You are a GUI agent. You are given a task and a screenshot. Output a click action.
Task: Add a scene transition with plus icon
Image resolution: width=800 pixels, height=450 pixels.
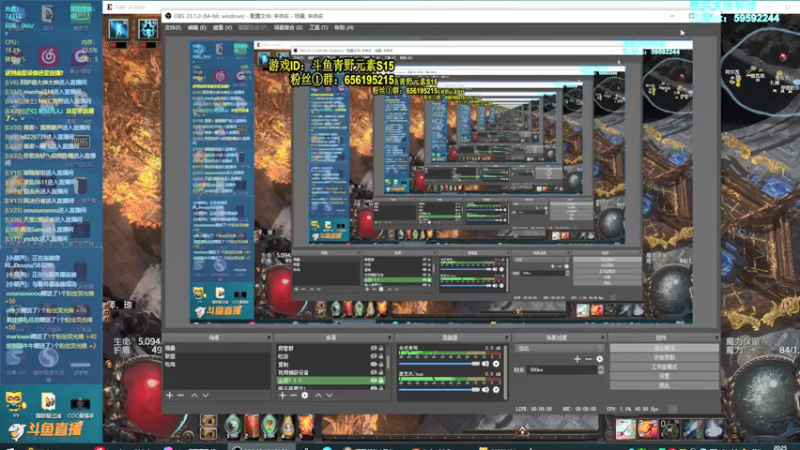[577, 359]
